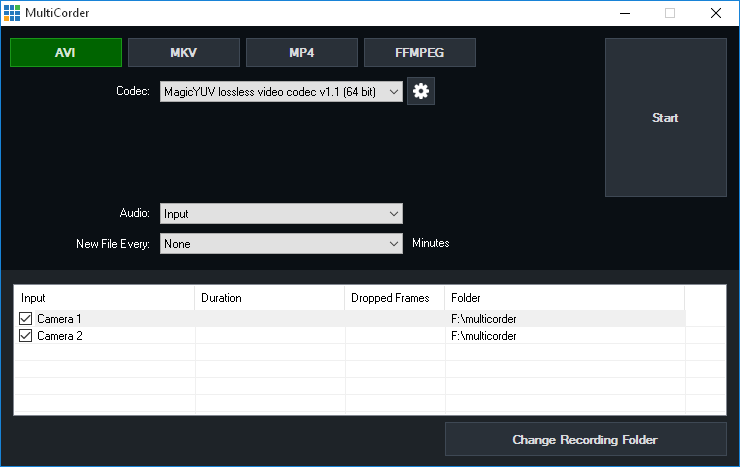This screenshot has height=467, width=740.
Task: Uncheck the Camera 1 input checkbox
Action: (25, 318)
